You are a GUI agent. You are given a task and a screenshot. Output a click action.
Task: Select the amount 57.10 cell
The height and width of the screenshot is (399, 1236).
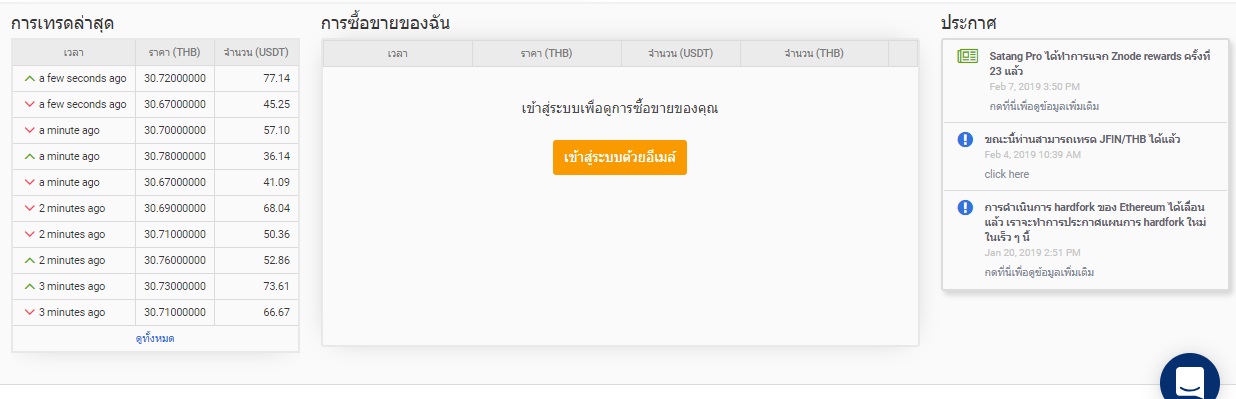[x=257, y=130]
